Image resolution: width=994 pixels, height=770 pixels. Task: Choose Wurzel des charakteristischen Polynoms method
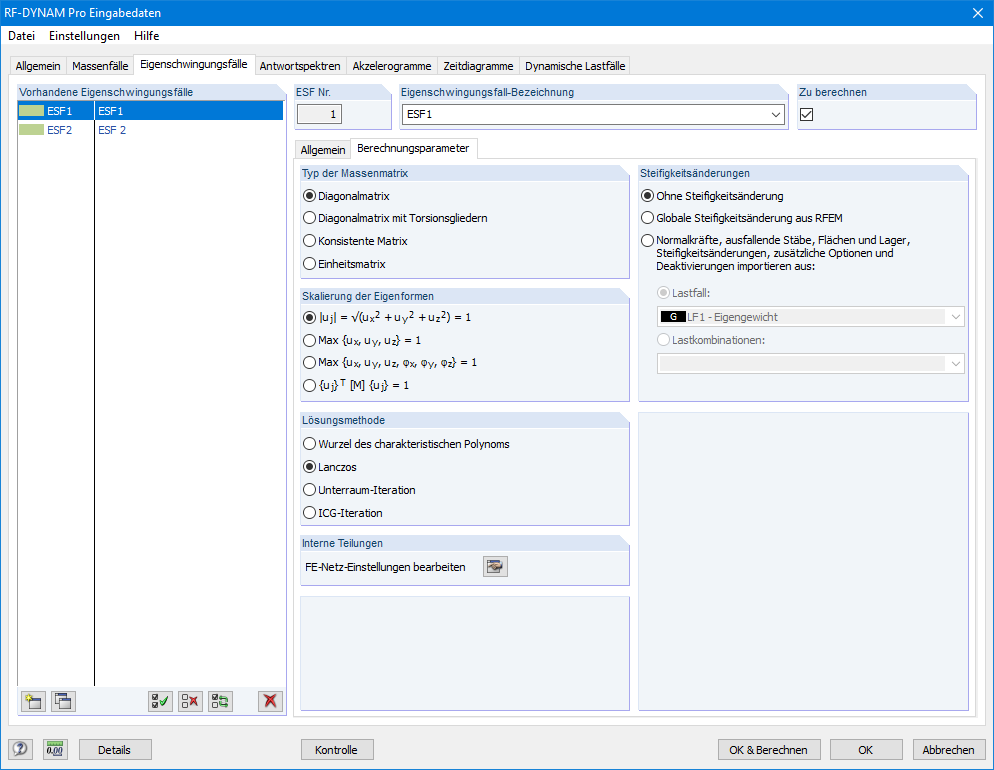(309, 444)
